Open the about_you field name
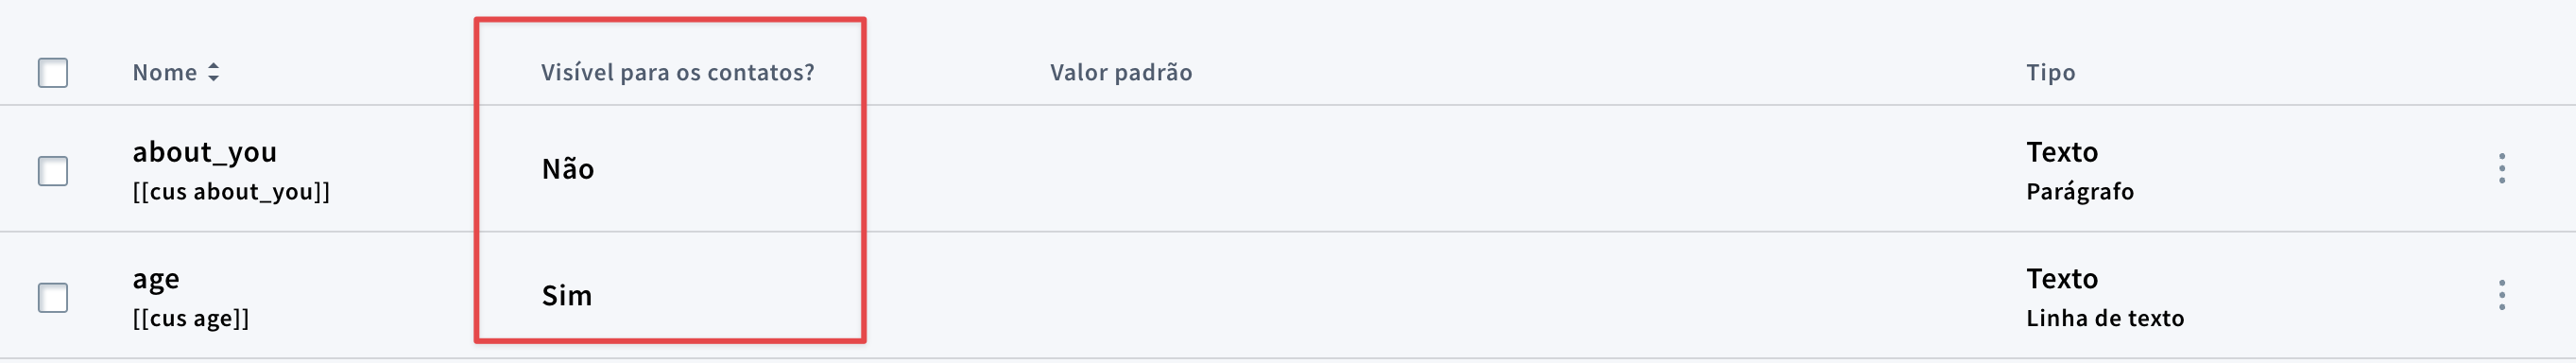2576x363 pixels. [x=205, y=152]
